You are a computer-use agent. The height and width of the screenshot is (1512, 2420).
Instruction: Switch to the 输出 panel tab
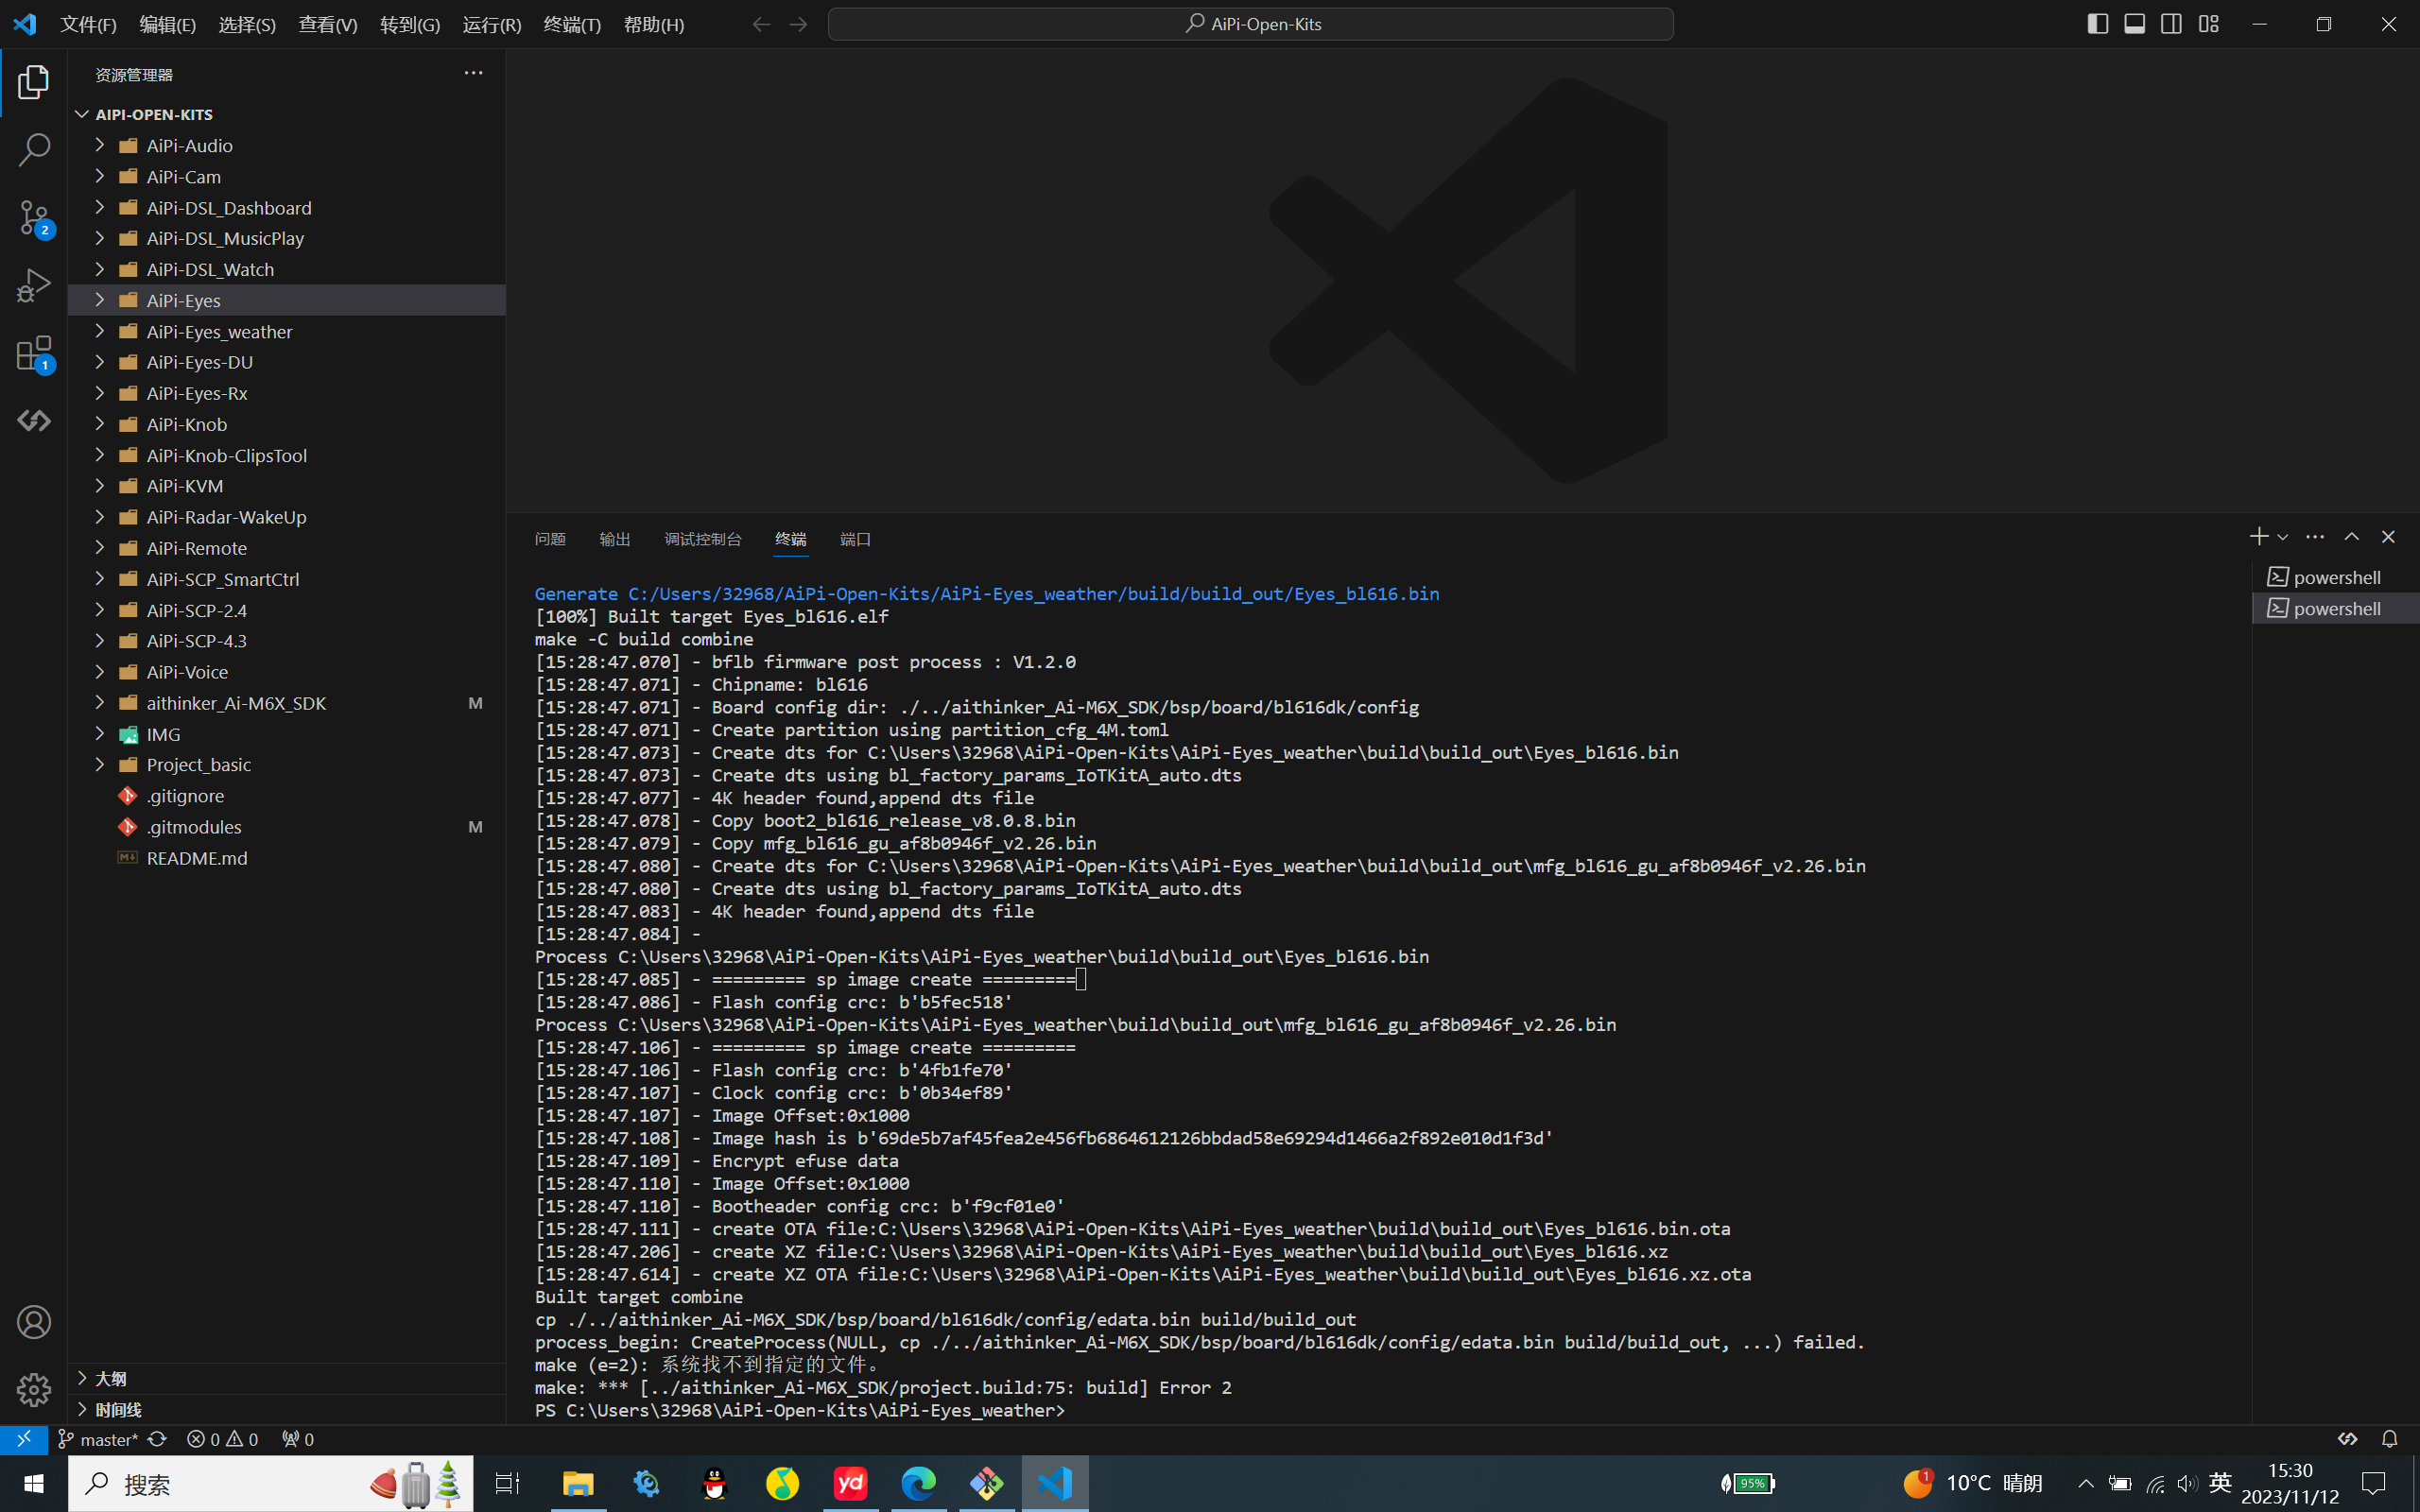614,539
